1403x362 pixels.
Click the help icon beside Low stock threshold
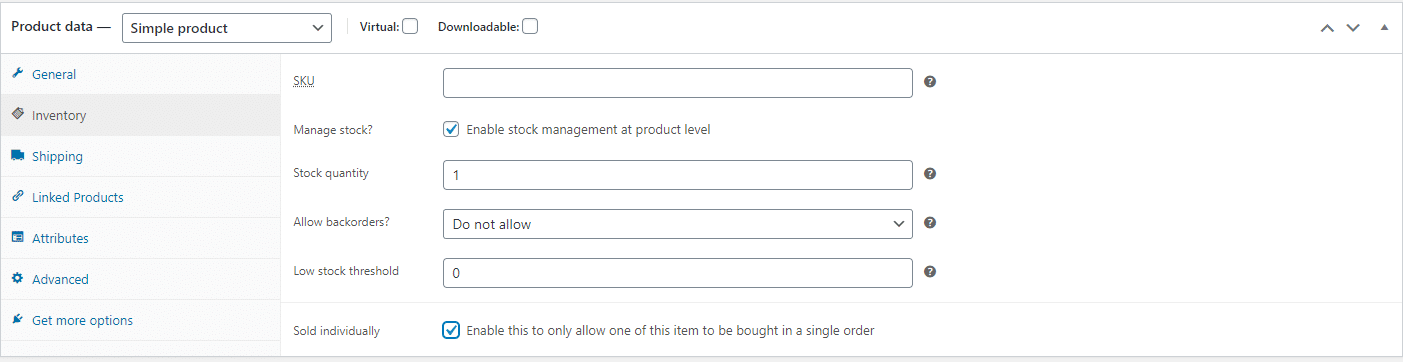pos(930,271)
